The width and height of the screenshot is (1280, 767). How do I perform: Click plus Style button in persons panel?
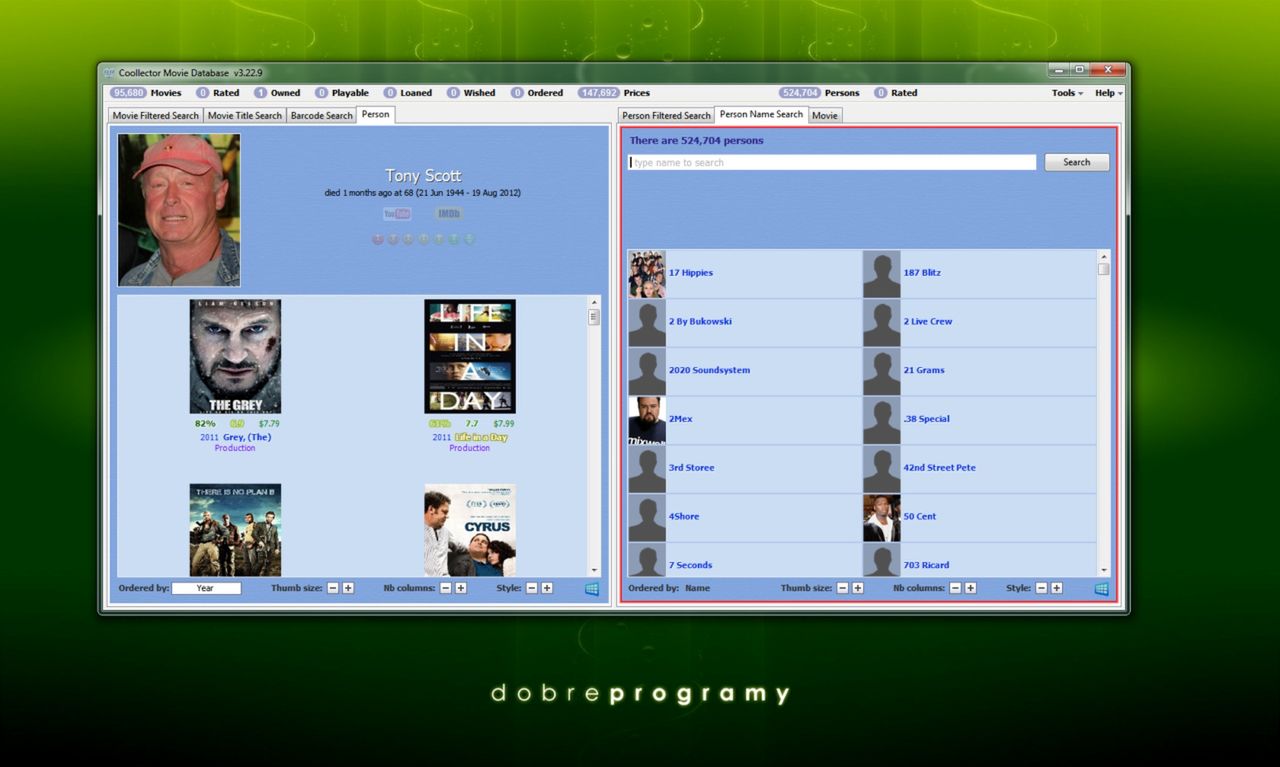point(1057,588)
